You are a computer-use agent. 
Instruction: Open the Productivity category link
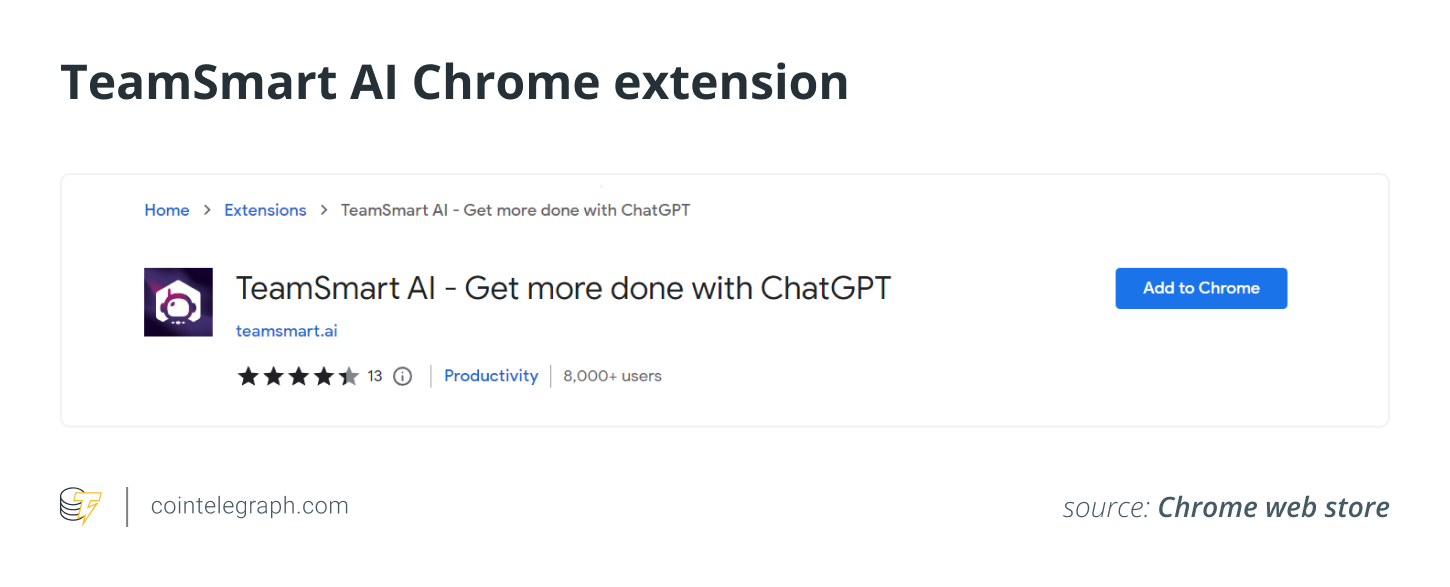point(491,376)
